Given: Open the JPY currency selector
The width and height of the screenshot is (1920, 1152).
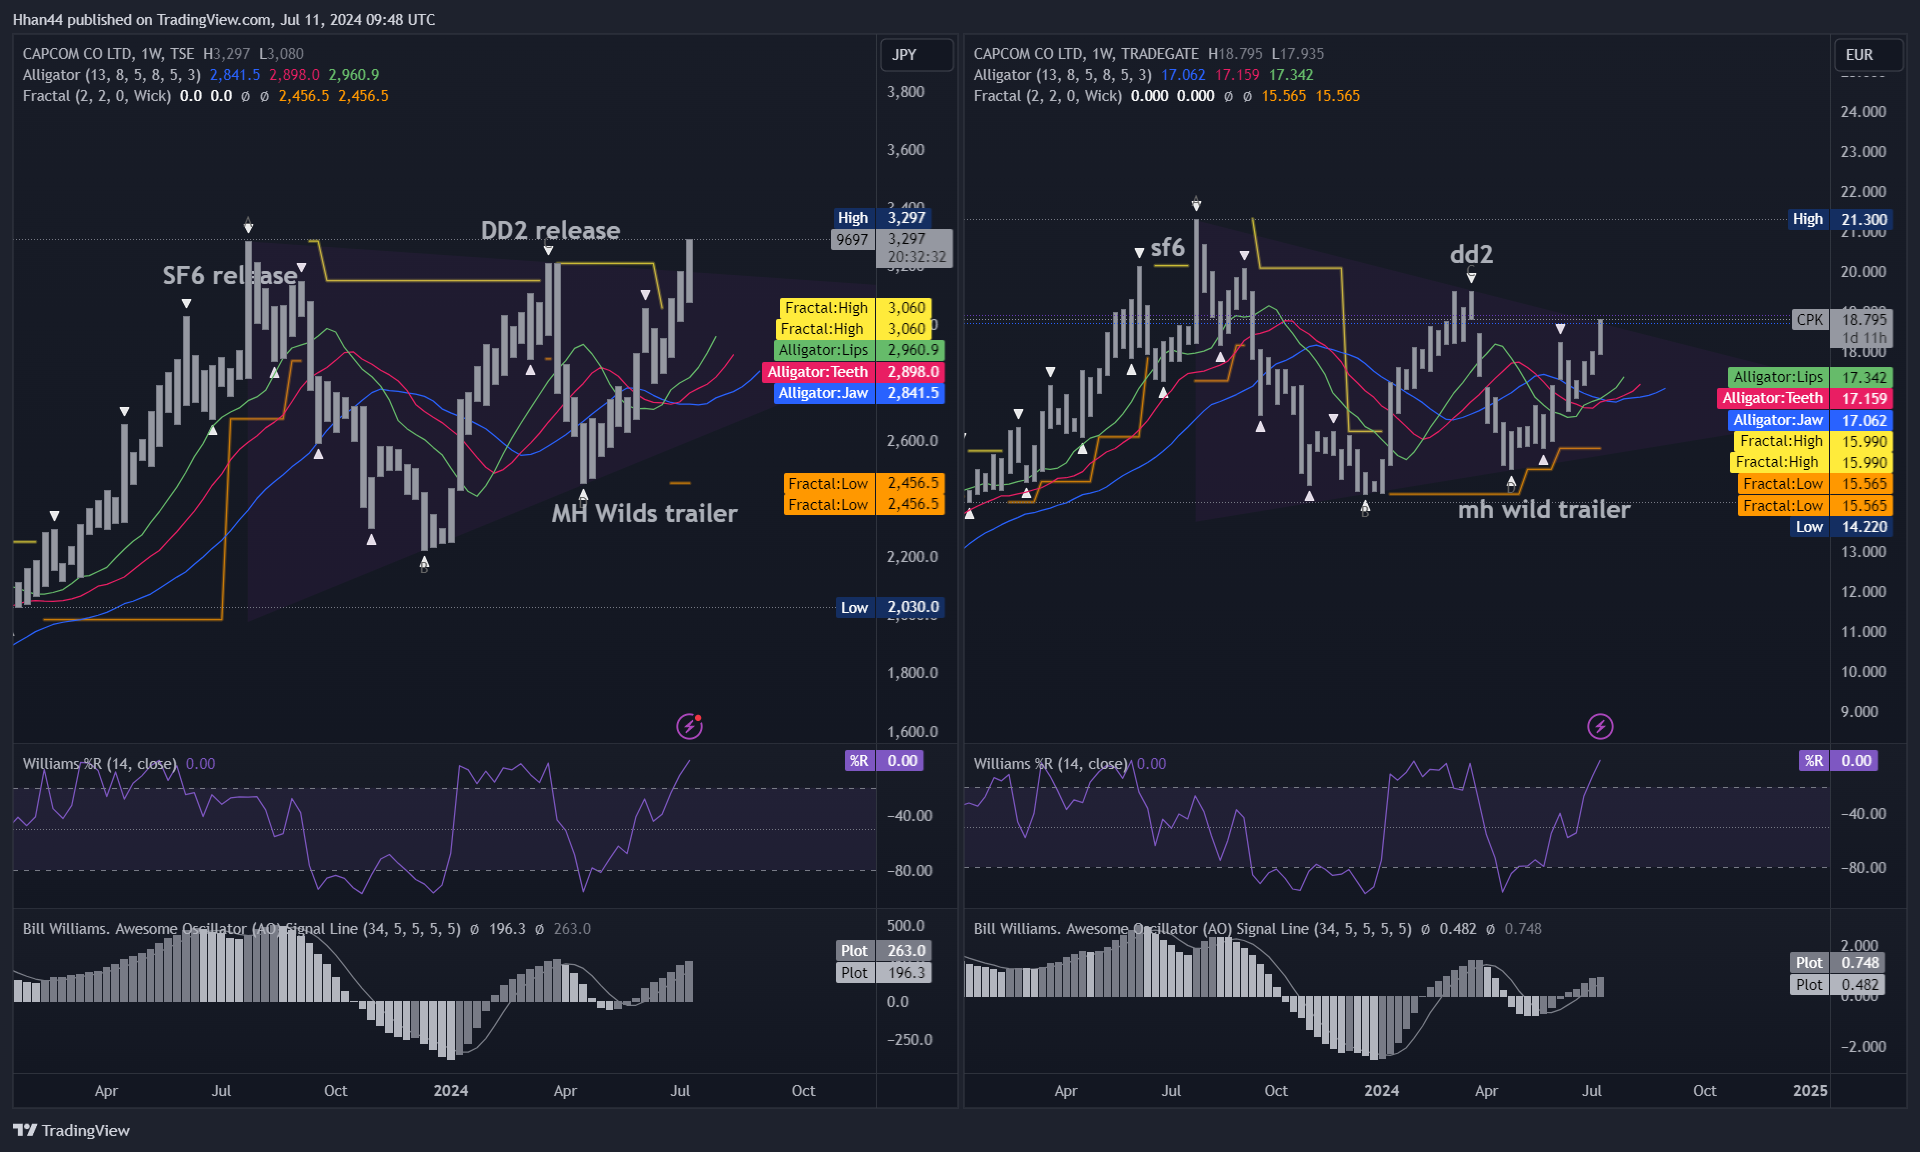Looking at the screenshot, I should click(x=916, y=55).
